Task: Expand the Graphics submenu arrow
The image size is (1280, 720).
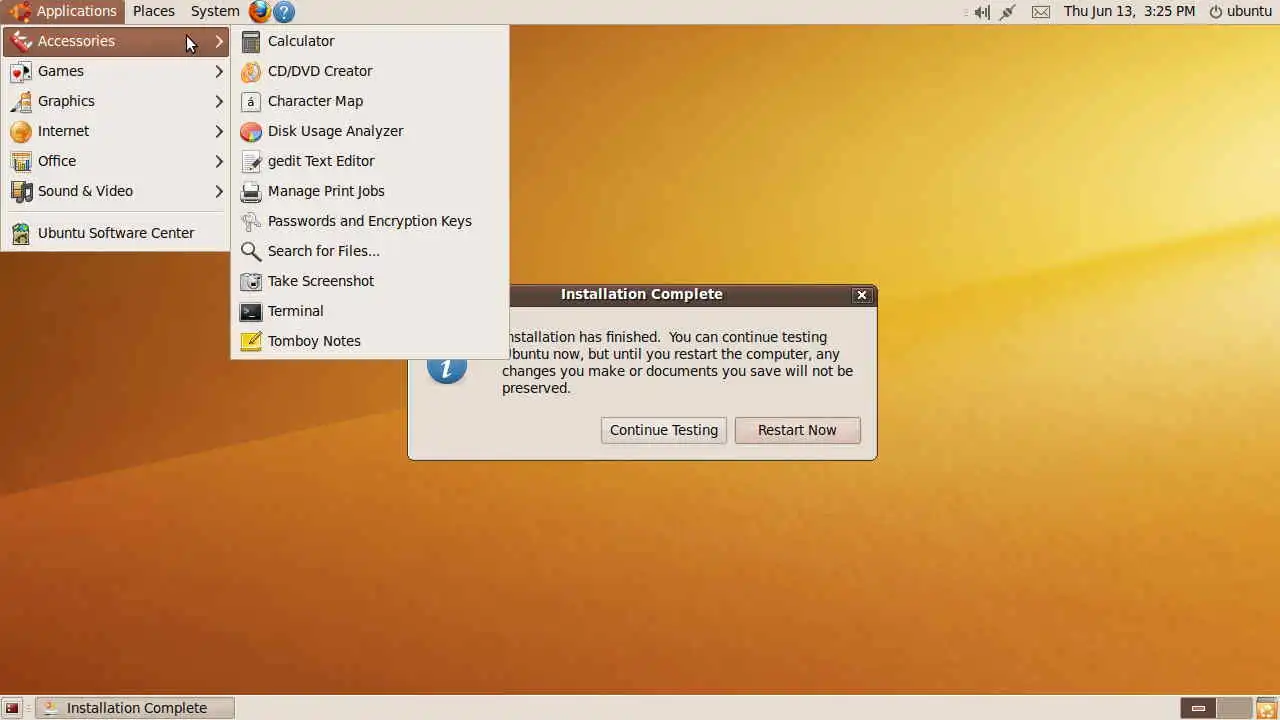Action: tap(219, 101)
